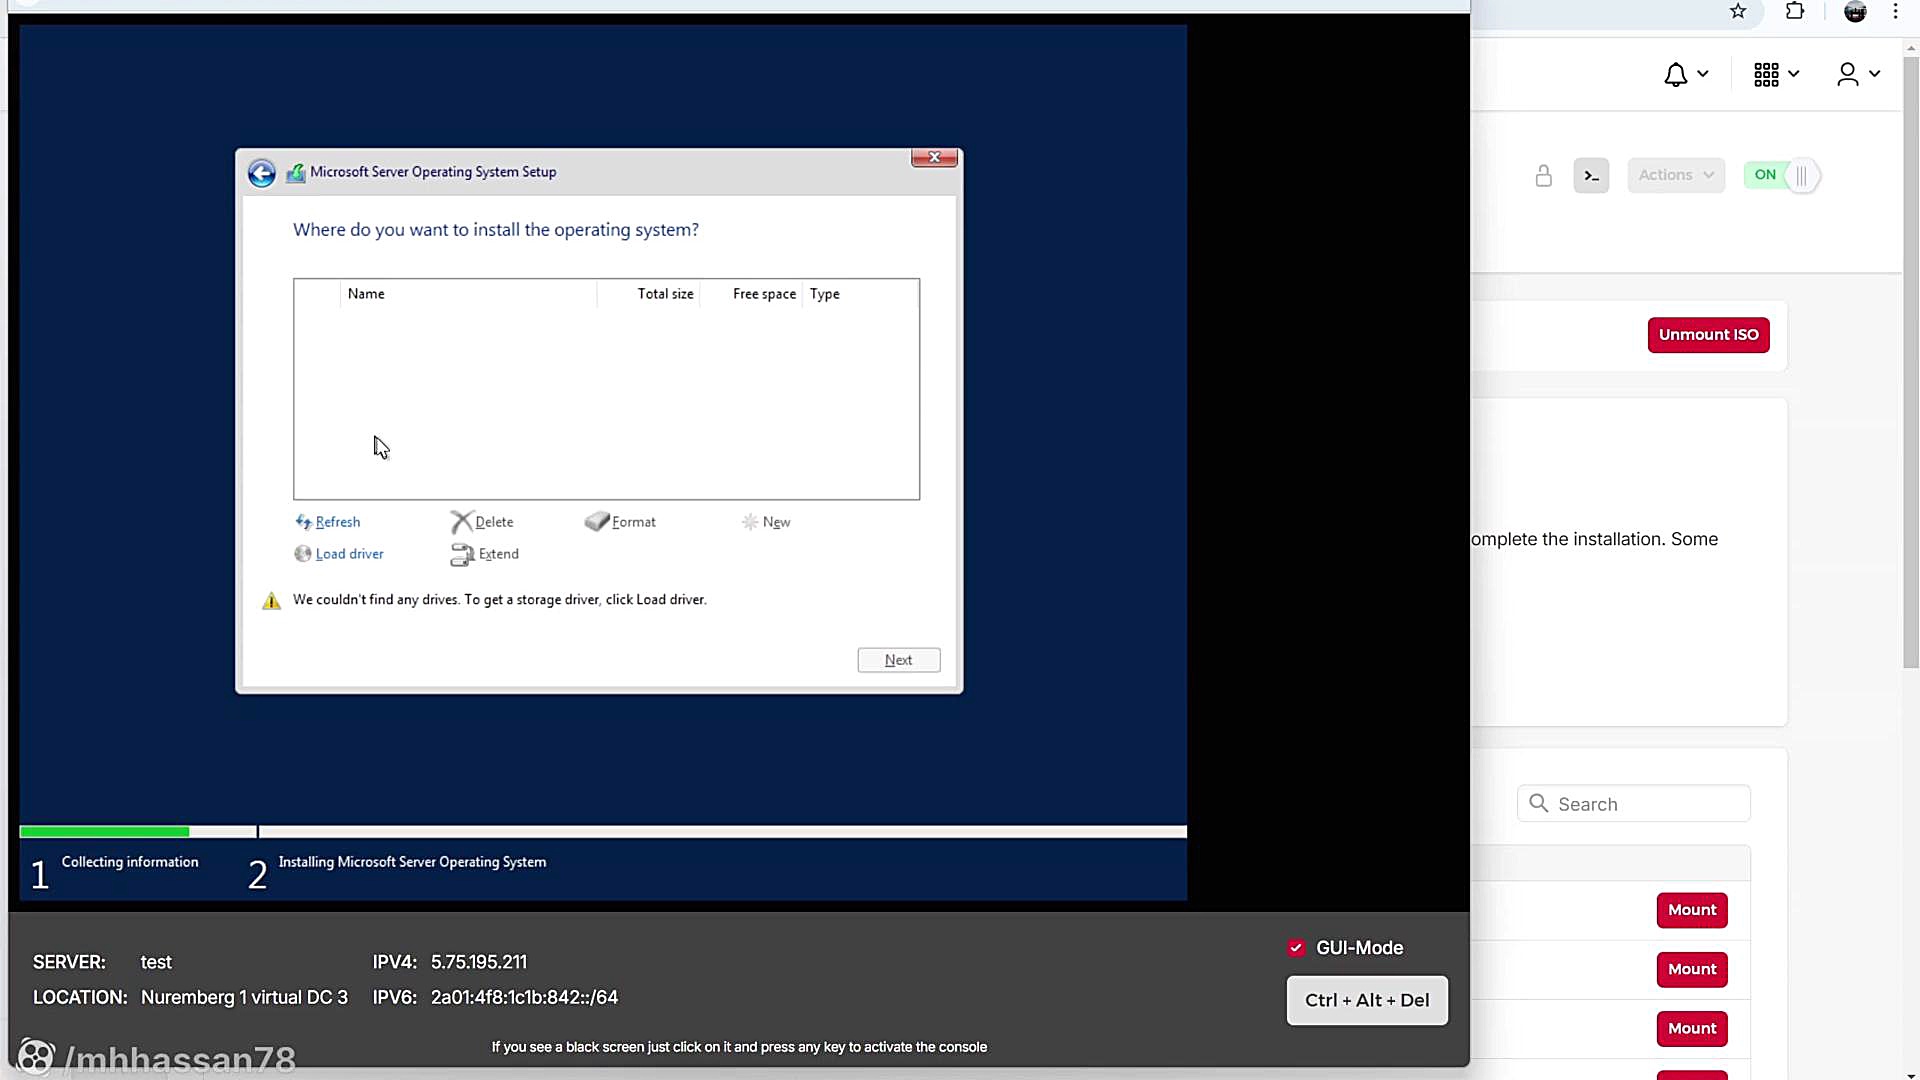
Task: Open the user account menu
Action: coord(1859,74)
